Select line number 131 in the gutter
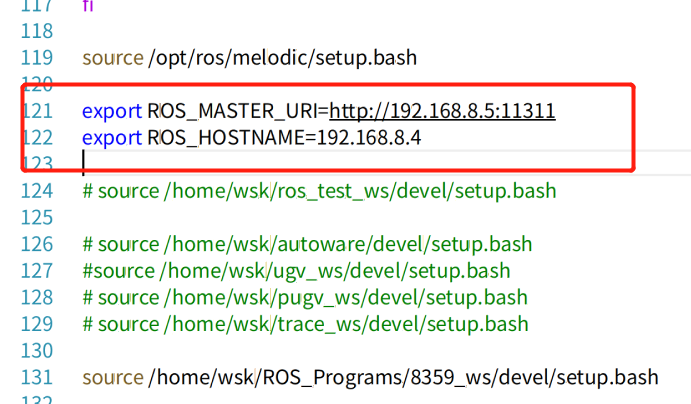Viewport: 691px width, 404px height. tap(37, 378)
